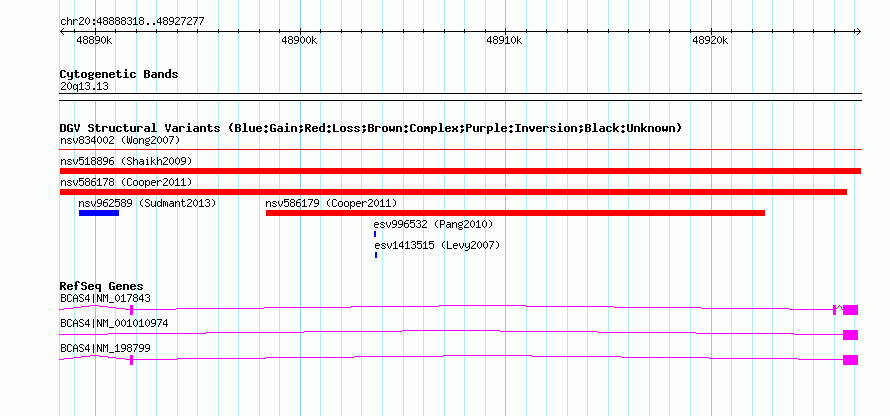Click esv1413515 (Levy2007) label
The width and height of the screenshot is (890, 416).
tap(437, 246)
